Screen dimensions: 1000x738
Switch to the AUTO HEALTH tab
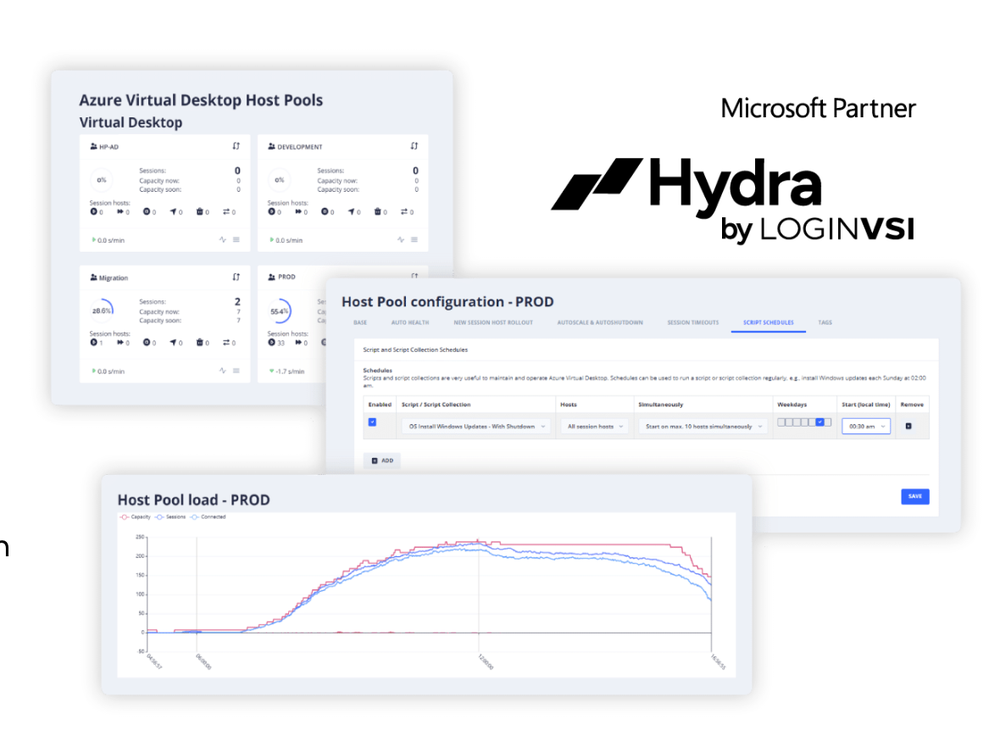[x=410, y=322]
